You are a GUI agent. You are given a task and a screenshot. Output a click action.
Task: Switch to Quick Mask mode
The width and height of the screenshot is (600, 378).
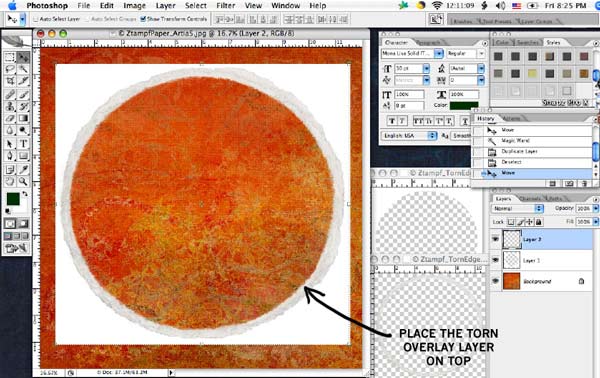tap(23, 223)
